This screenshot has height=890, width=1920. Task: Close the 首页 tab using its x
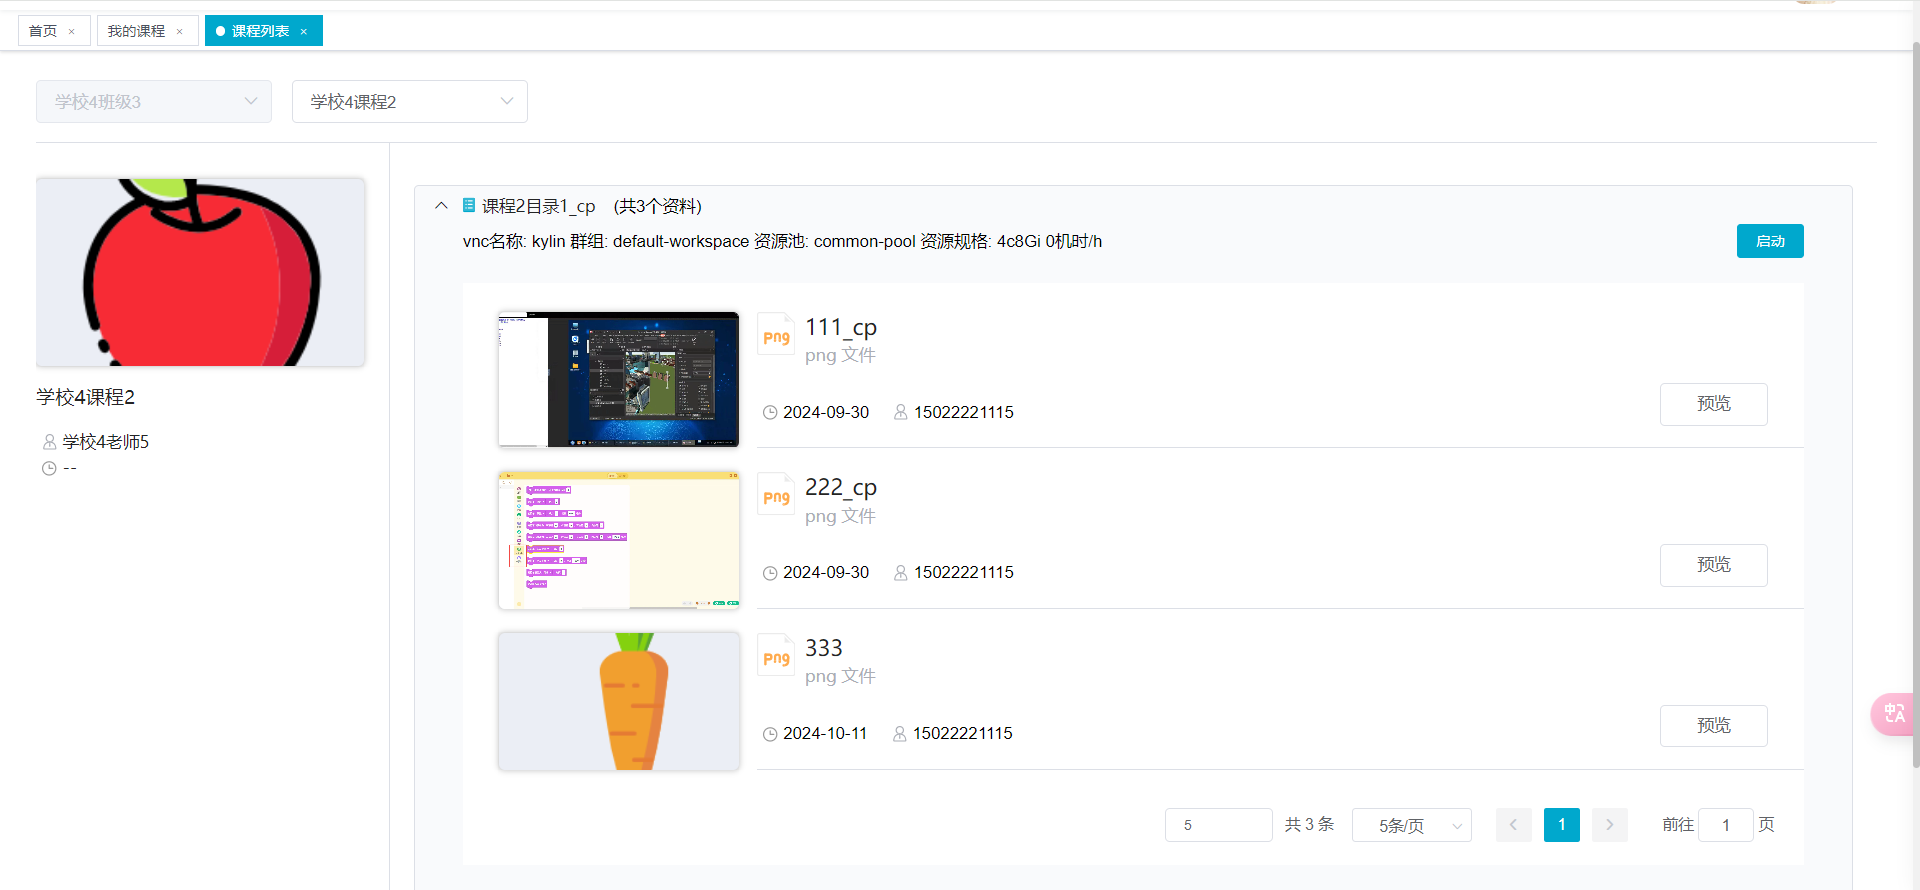(x=72, y=32)
